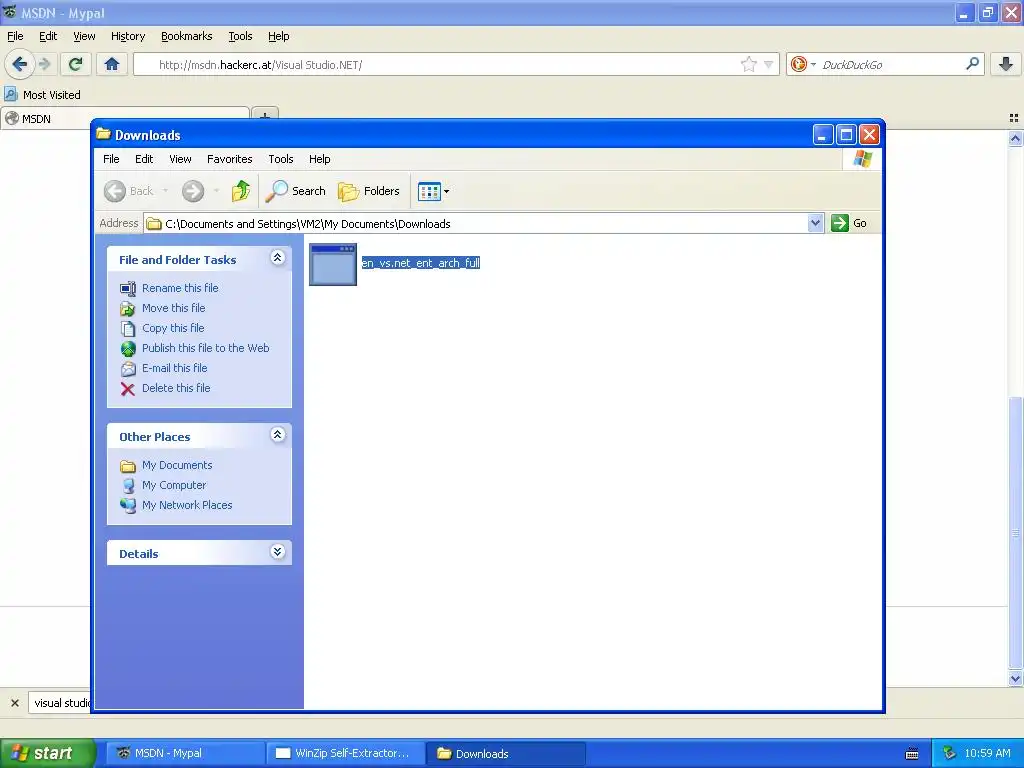Open Mypal's History menu
Viewport: 1024px width, 768px height.
[x=128, y=36]
